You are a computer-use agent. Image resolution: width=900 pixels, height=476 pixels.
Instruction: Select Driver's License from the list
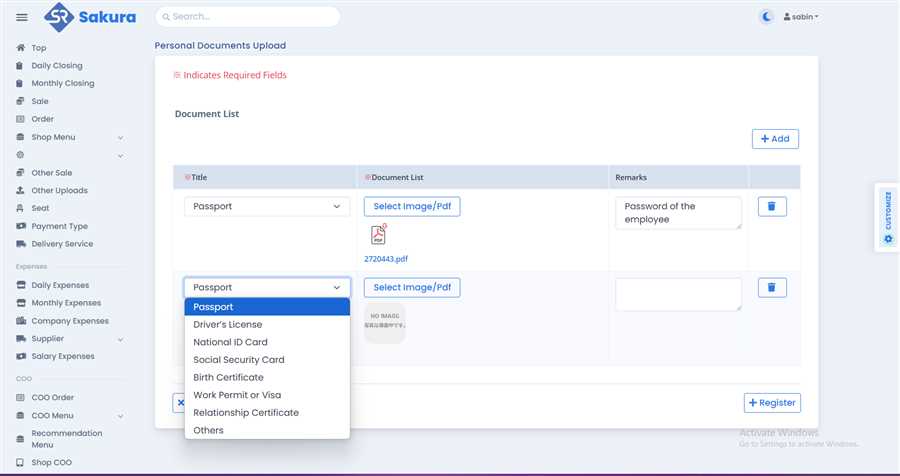pyautogui.click(x=228, y=324)
